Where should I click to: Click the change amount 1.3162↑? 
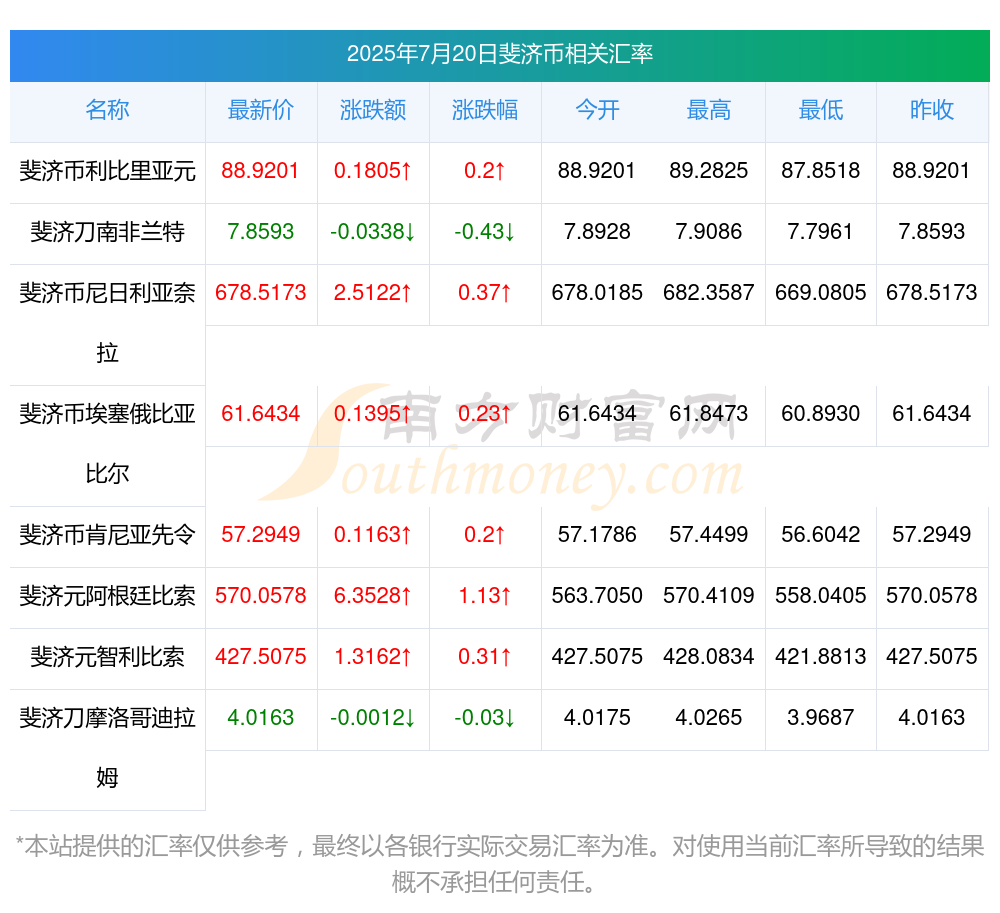pyautogui.click(x=372, y=657)
